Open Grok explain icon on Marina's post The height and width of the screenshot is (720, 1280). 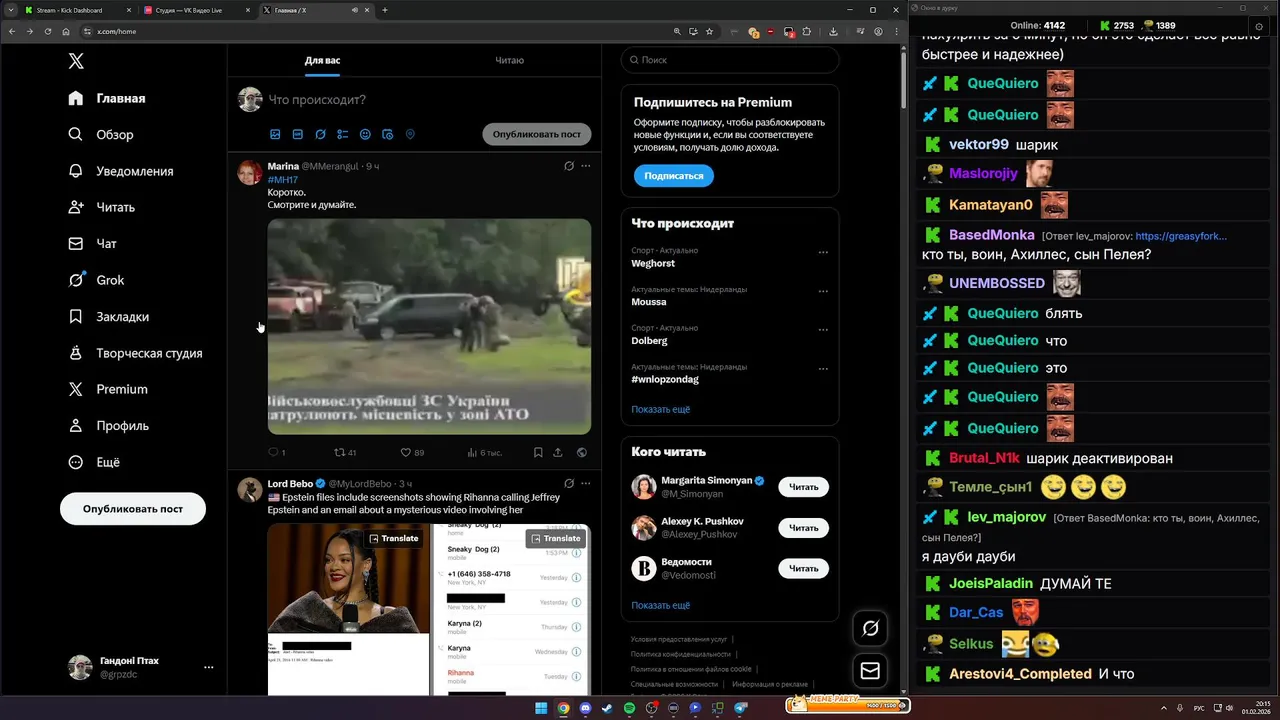pos(569,166)
